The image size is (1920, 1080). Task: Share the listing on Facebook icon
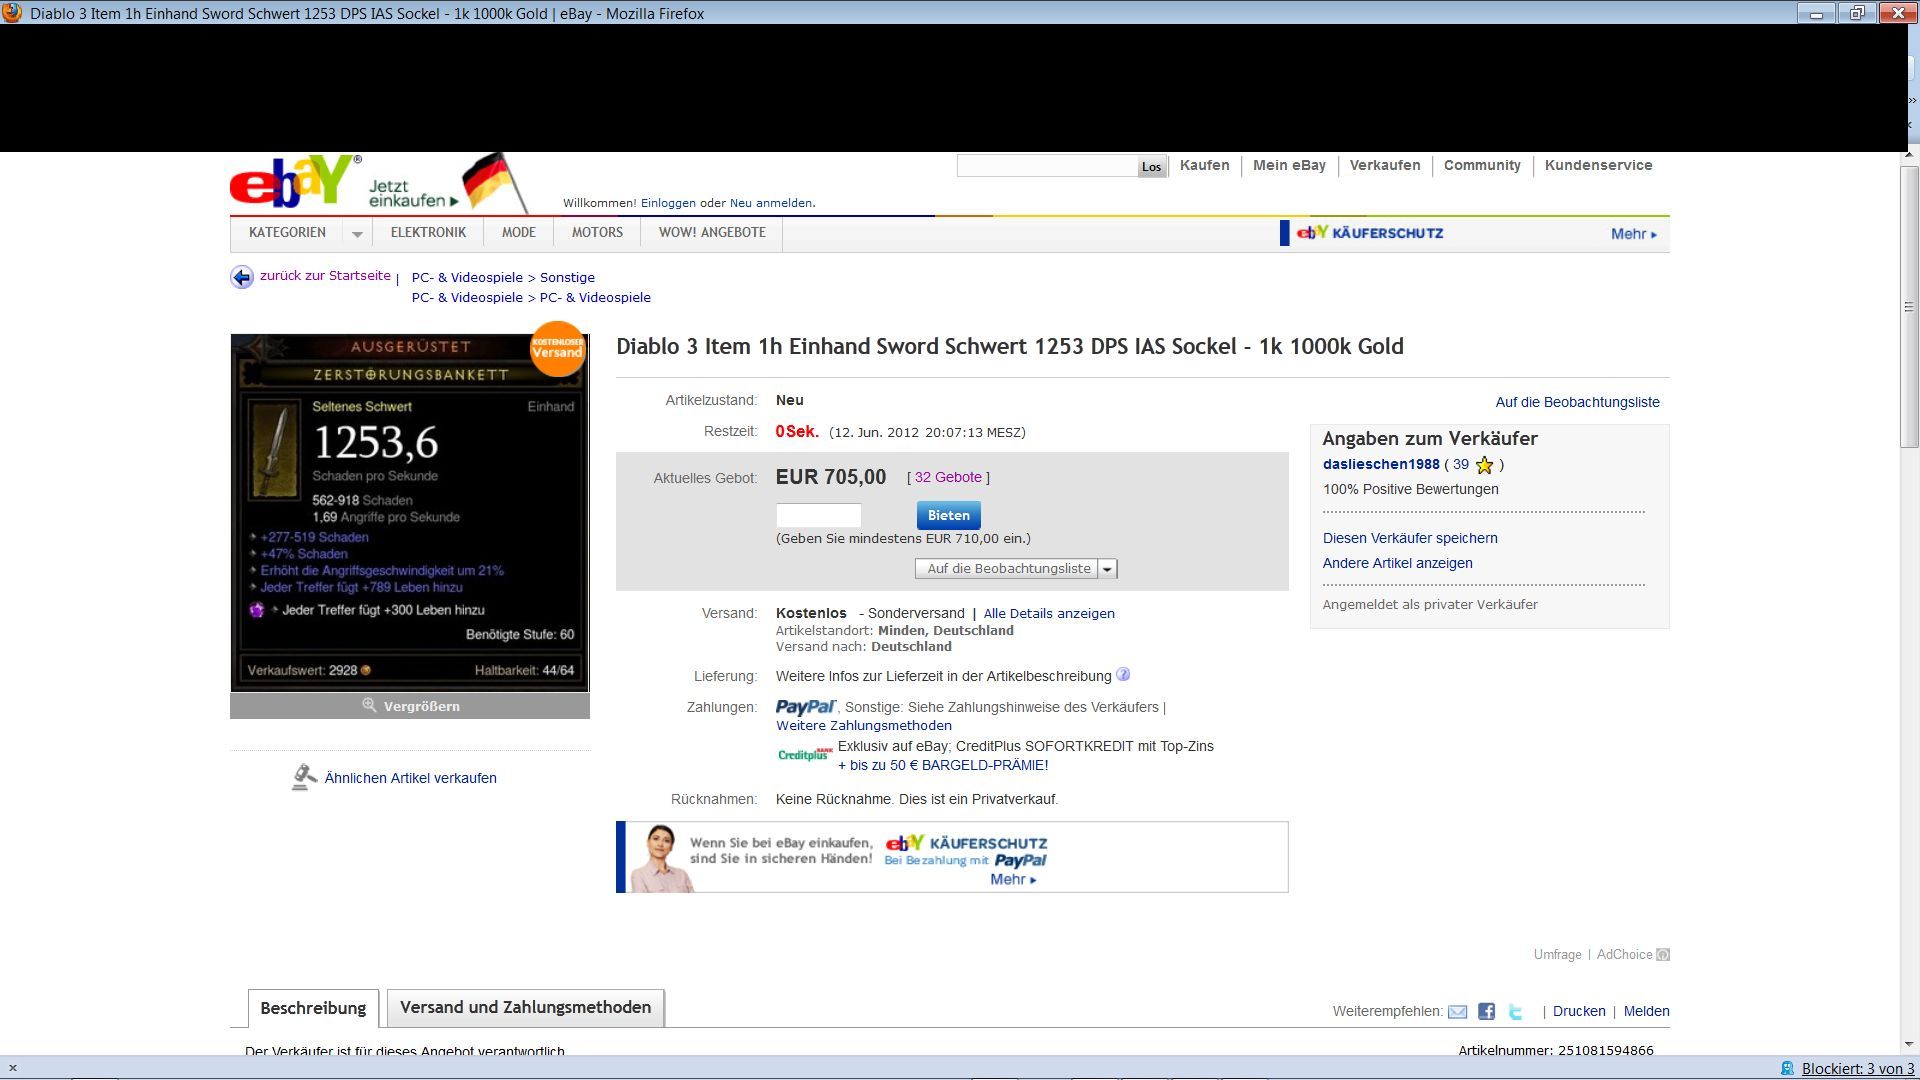(1487, 1011)
